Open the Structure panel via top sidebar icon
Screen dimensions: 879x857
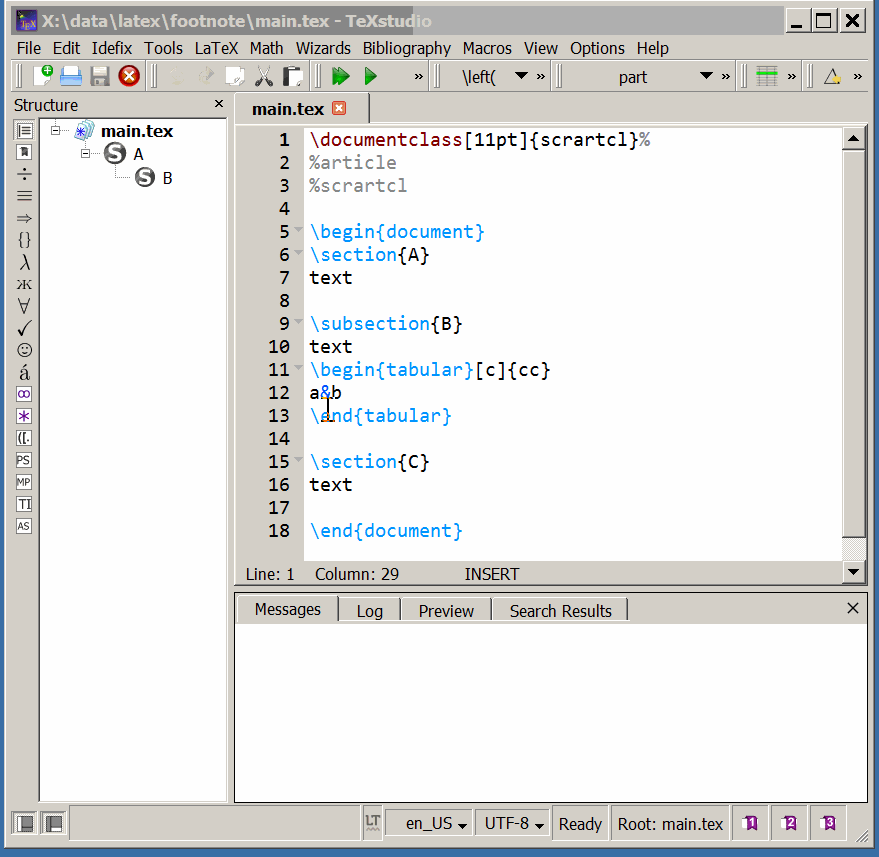pyautogui.click(x=24, y=130)
